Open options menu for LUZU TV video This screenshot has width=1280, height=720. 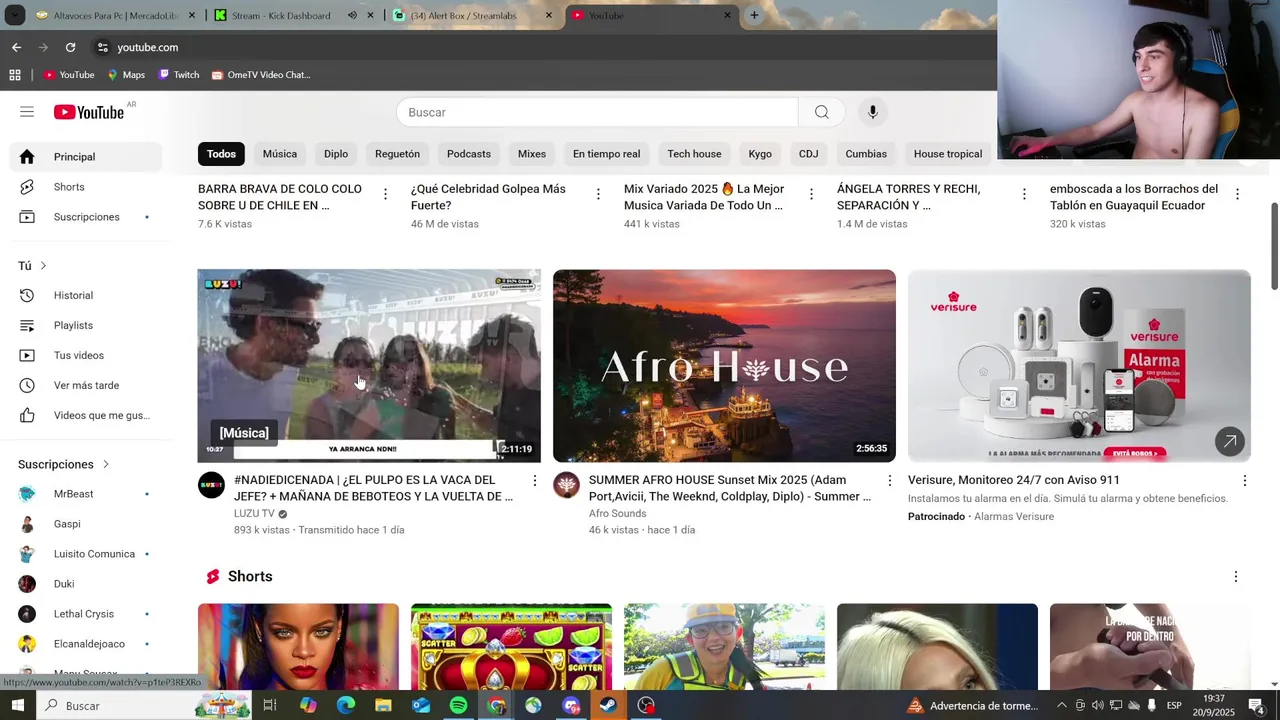click(534, 481)
